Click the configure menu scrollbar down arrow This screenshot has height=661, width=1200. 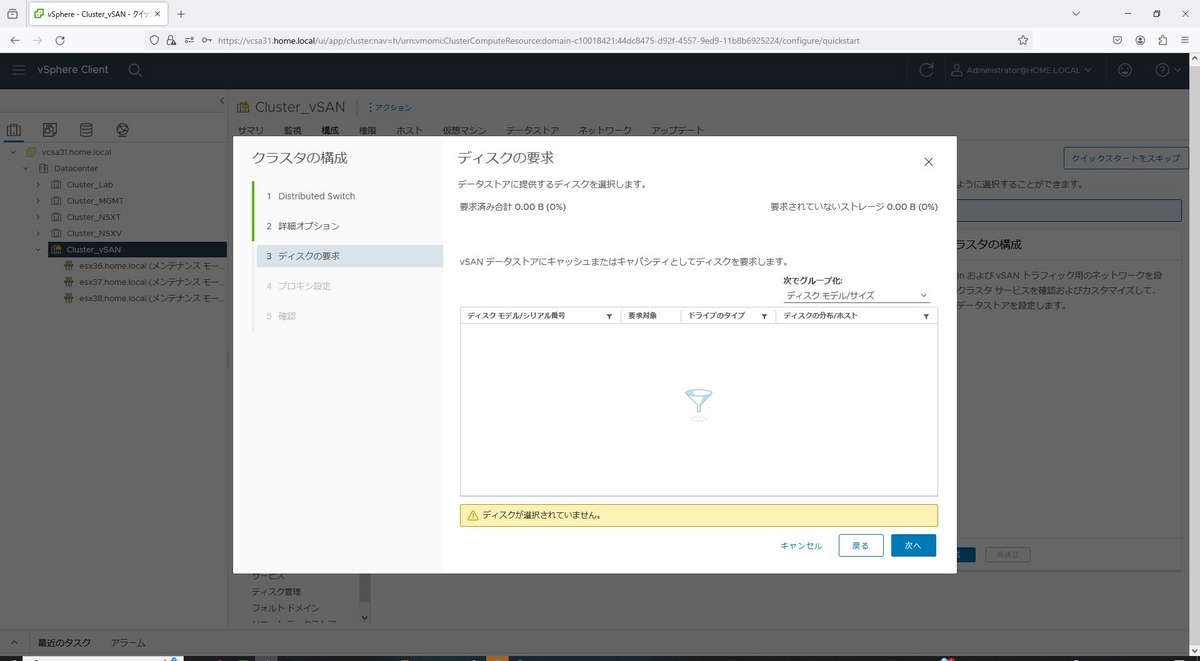[364, 618]
